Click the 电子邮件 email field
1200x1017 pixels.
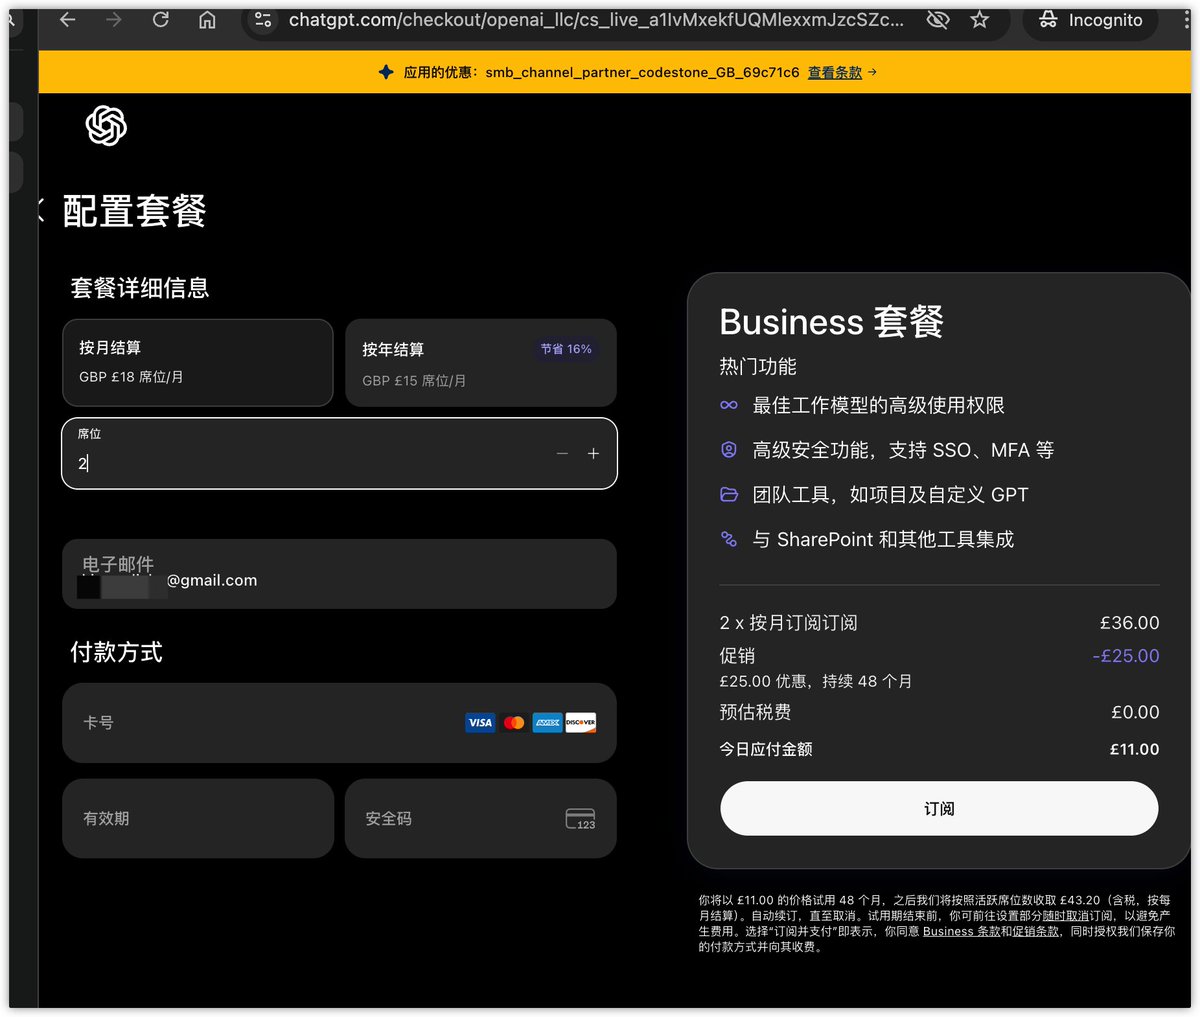[339, 573]
